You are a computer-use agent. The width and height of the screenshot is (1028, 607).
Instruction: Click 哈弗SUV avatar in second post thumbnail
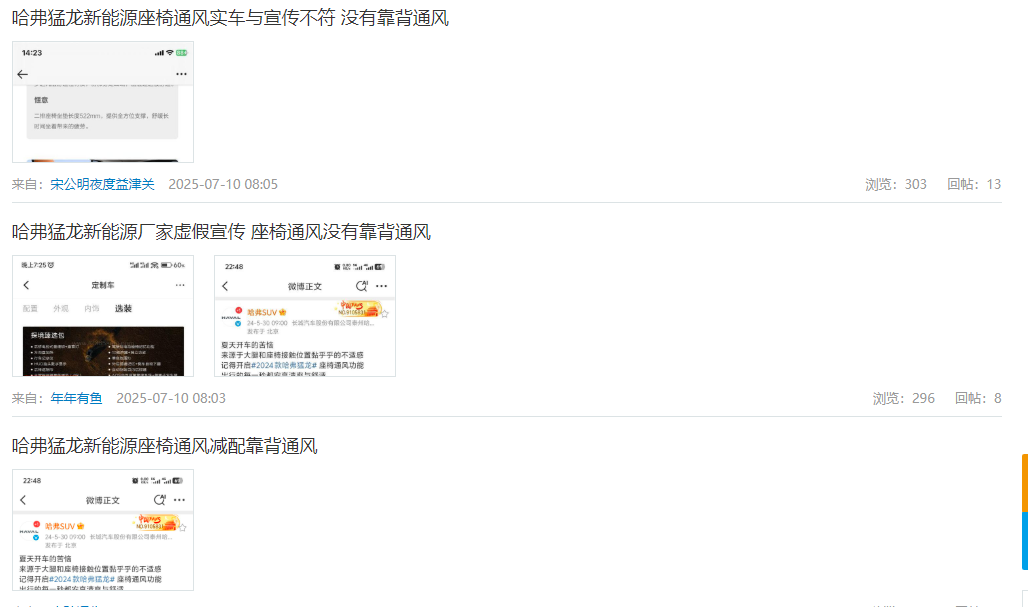[x=231, y=316]
